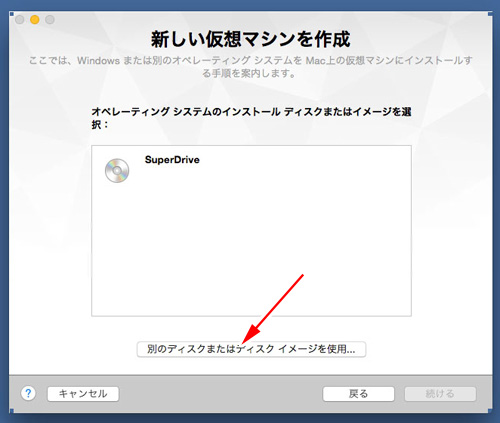This screenshot has width=500, height=423.
Task: Click the SuperDrive disc icon
Action: pos(117,170)
